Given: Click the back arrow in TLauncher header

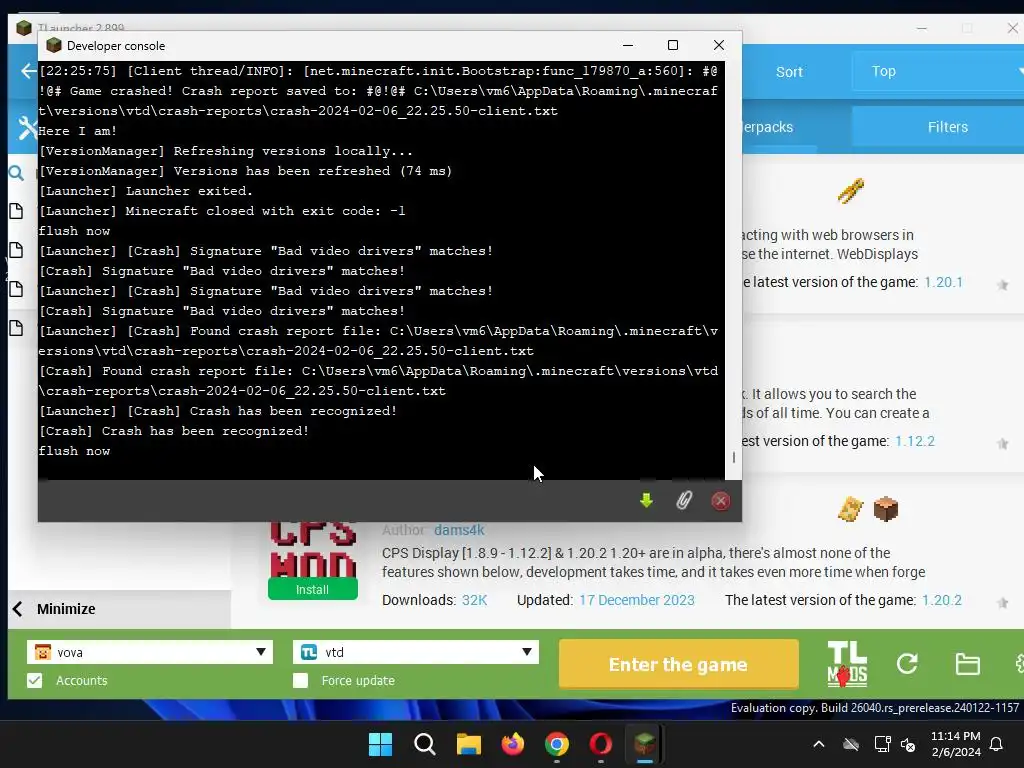Looking at the screenshot, I should coord(28,71).
